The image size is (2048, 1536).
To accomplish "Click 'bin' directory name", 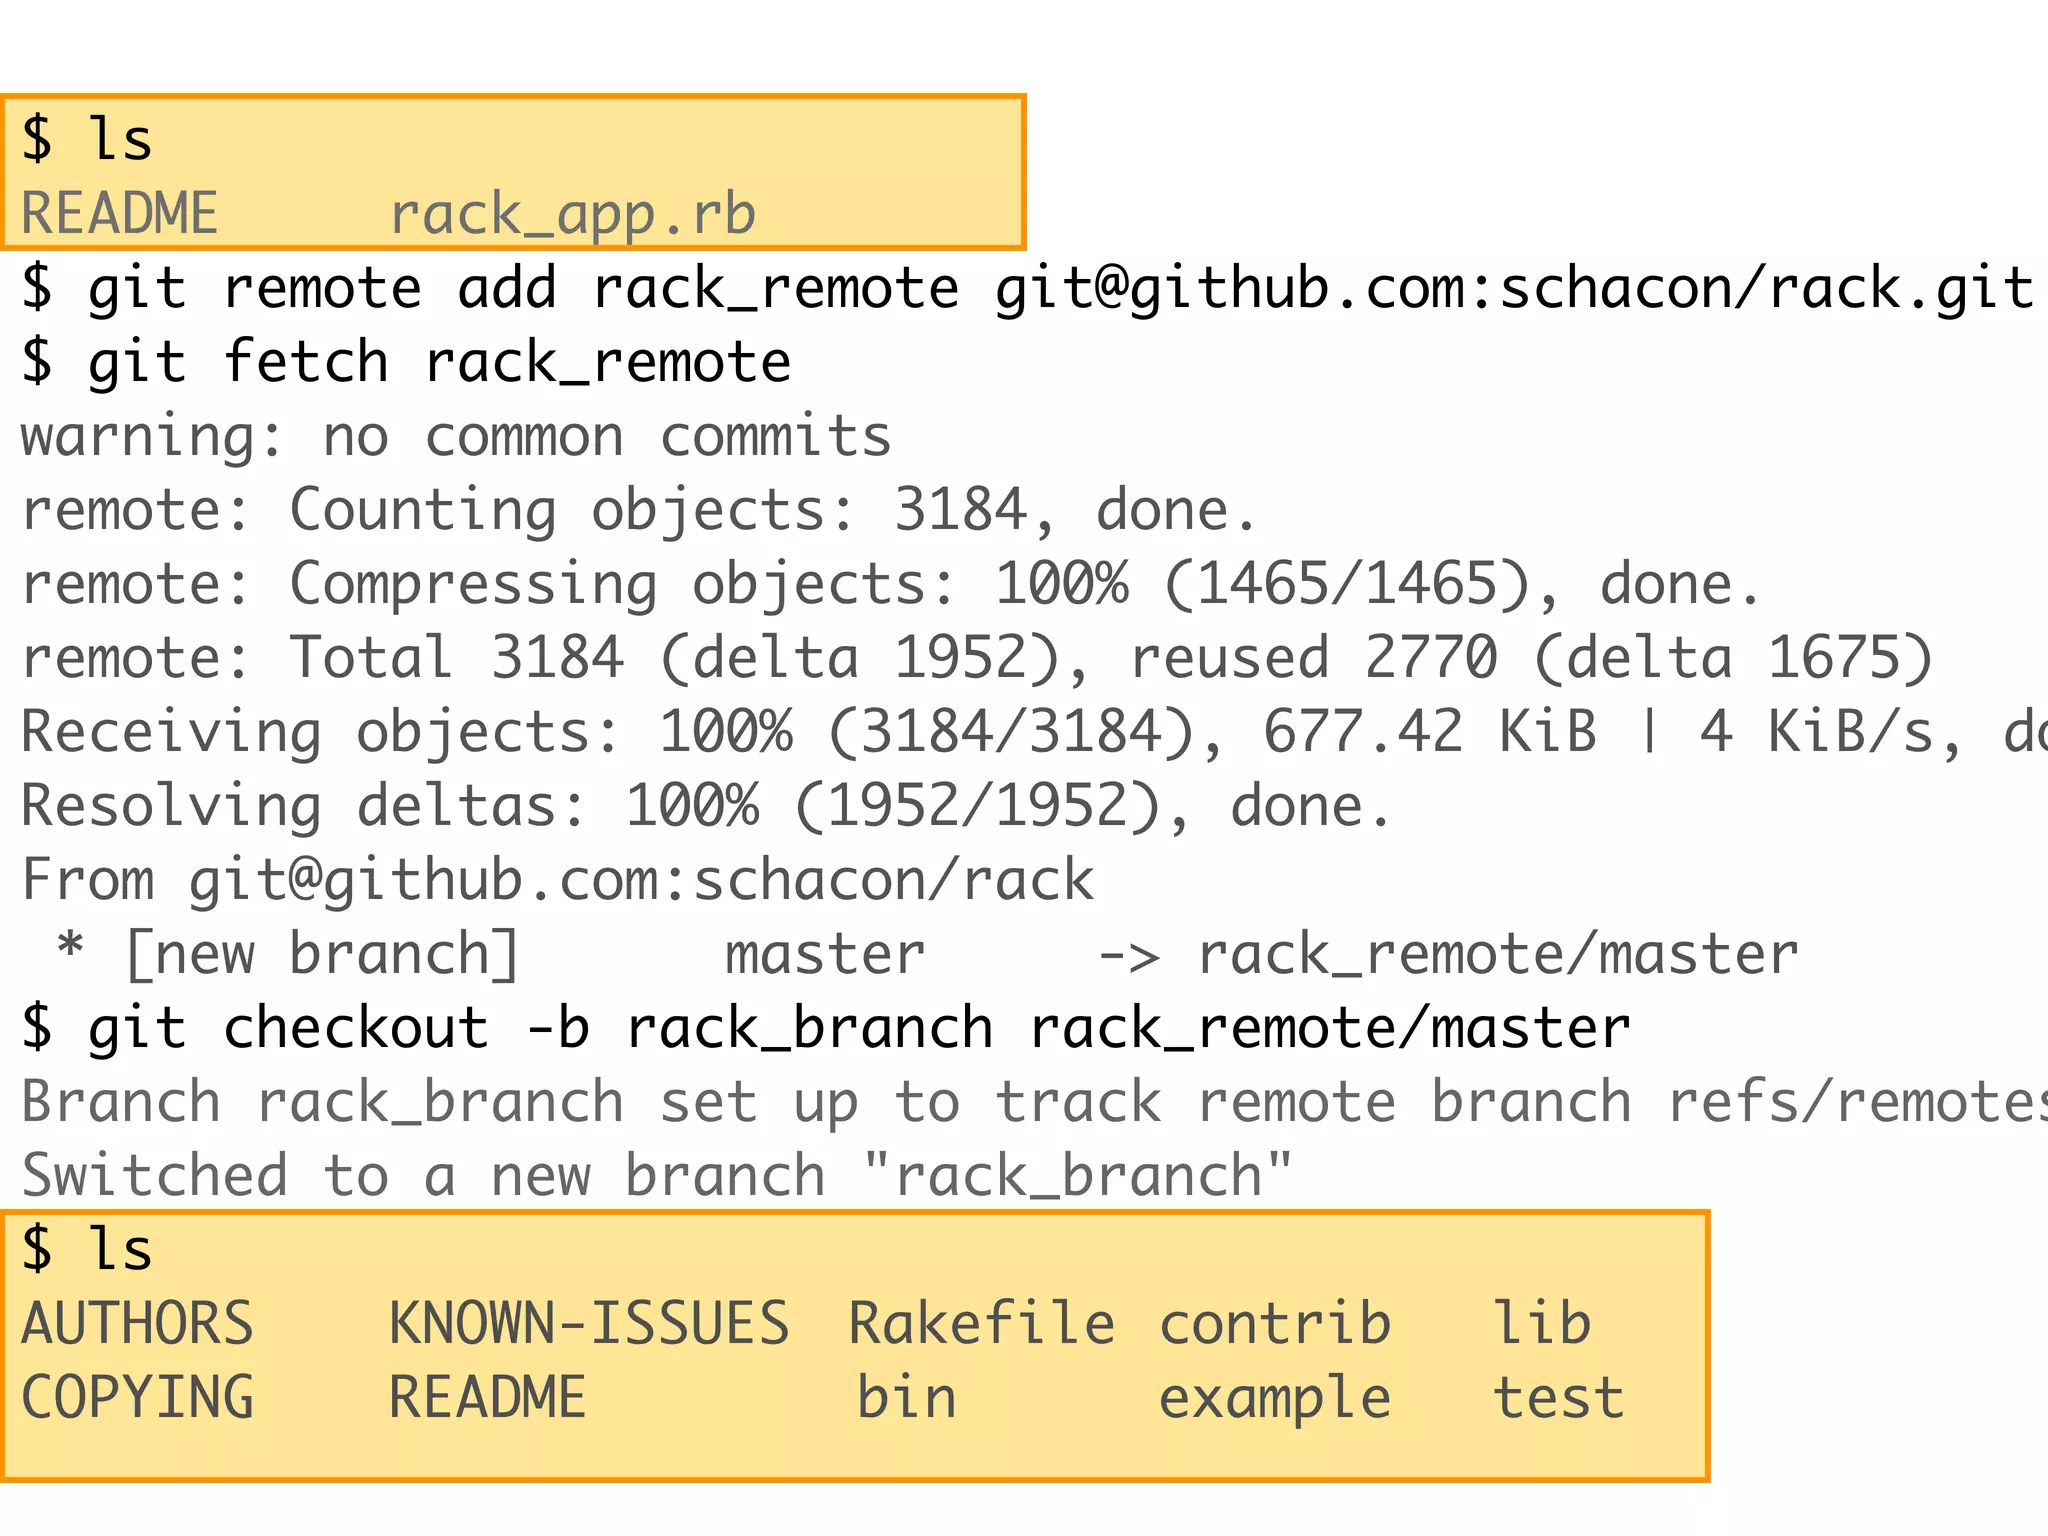I will (x=907, y=1398).
